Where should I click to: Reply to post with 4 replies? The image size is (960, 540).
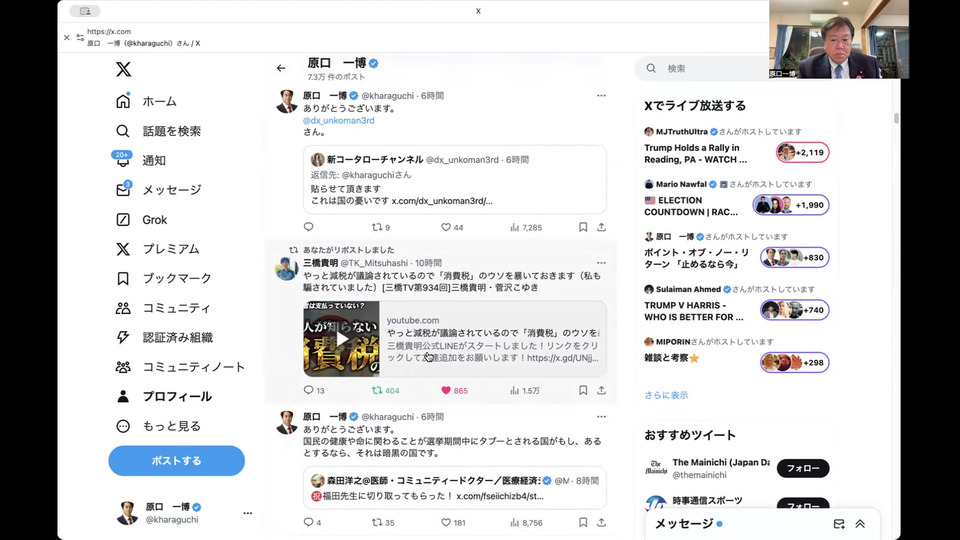tap(312, 522)
